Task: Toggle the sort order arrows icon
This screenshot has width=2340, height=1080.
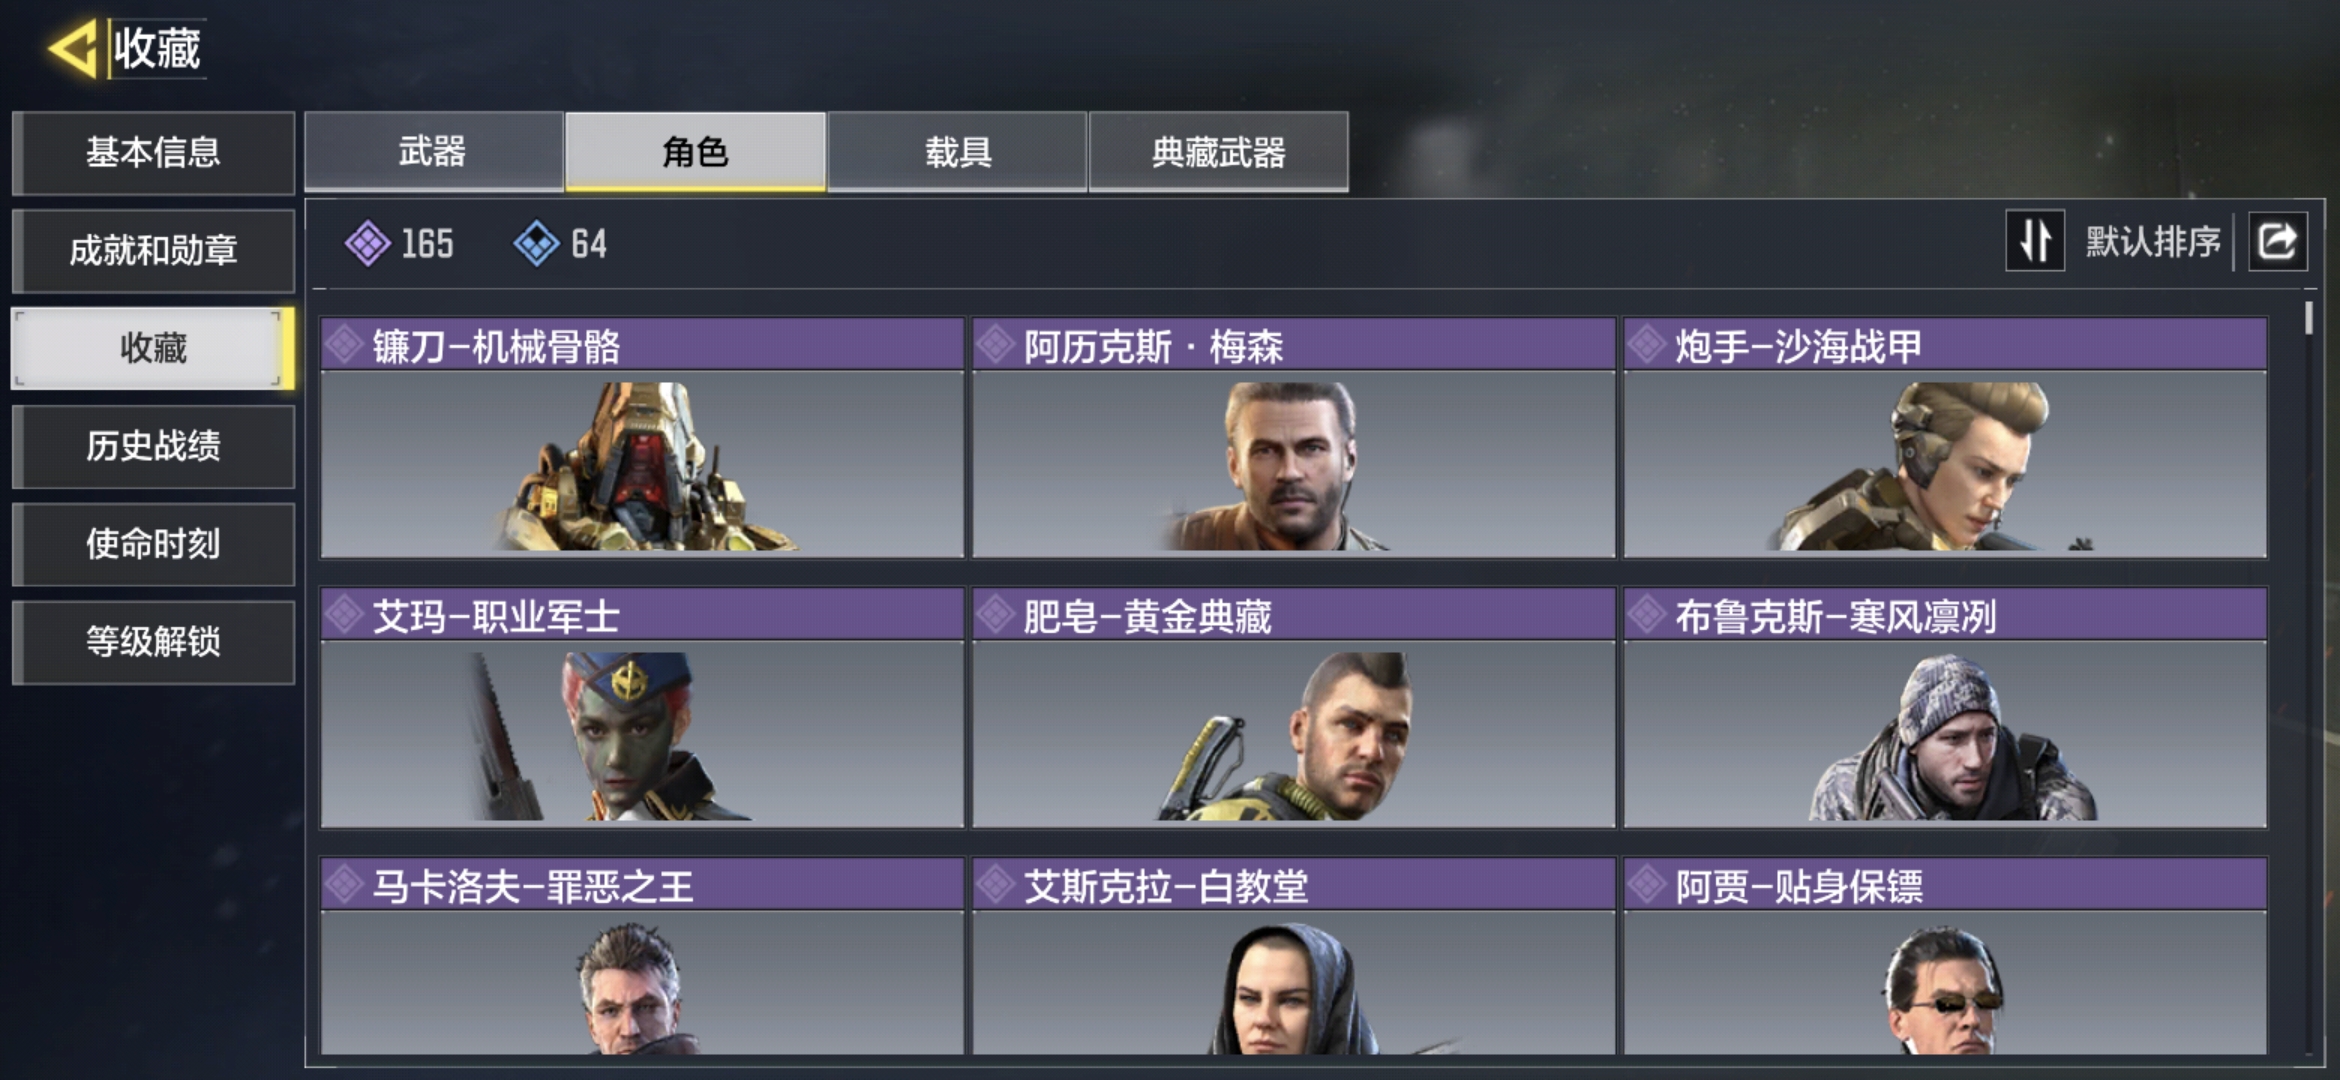Action: (2035, 241)
